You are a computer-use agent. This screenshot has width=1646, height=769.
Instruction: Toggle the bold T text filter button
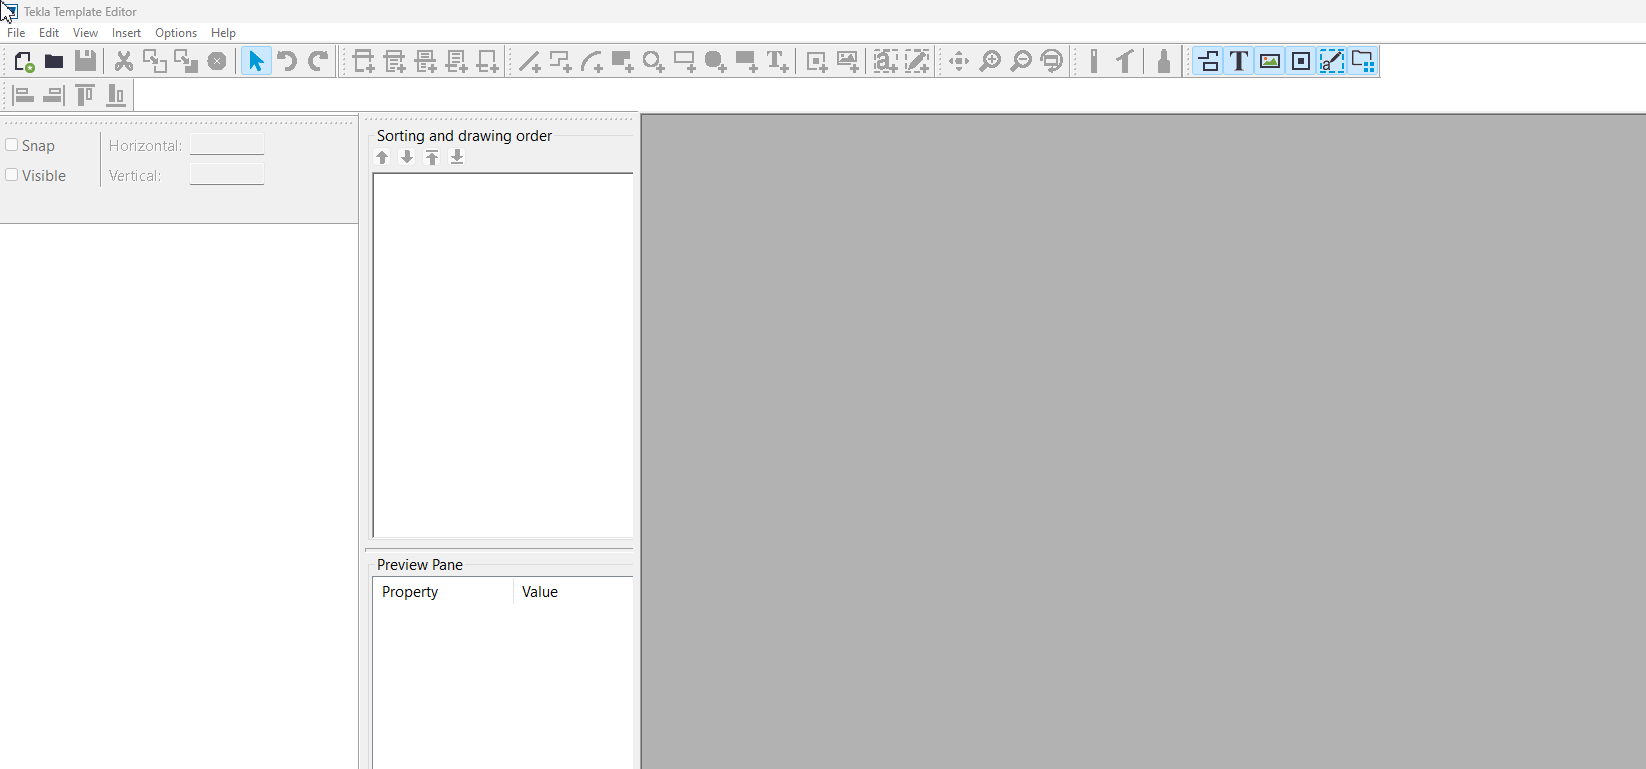1239,62
